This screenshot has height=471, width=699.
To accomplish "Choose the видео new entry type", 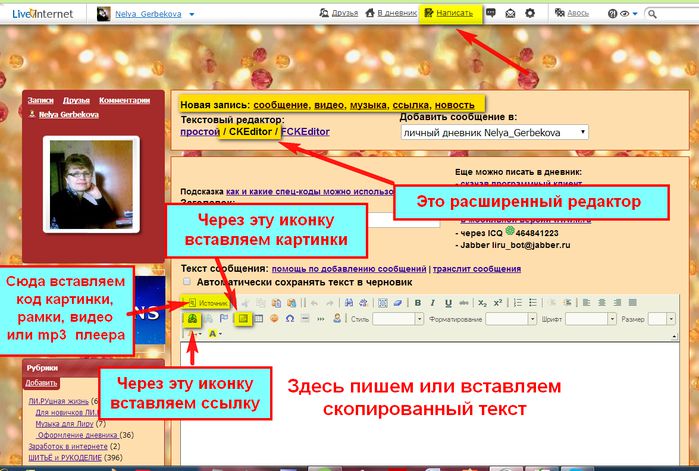I will [x=329, y=105].
